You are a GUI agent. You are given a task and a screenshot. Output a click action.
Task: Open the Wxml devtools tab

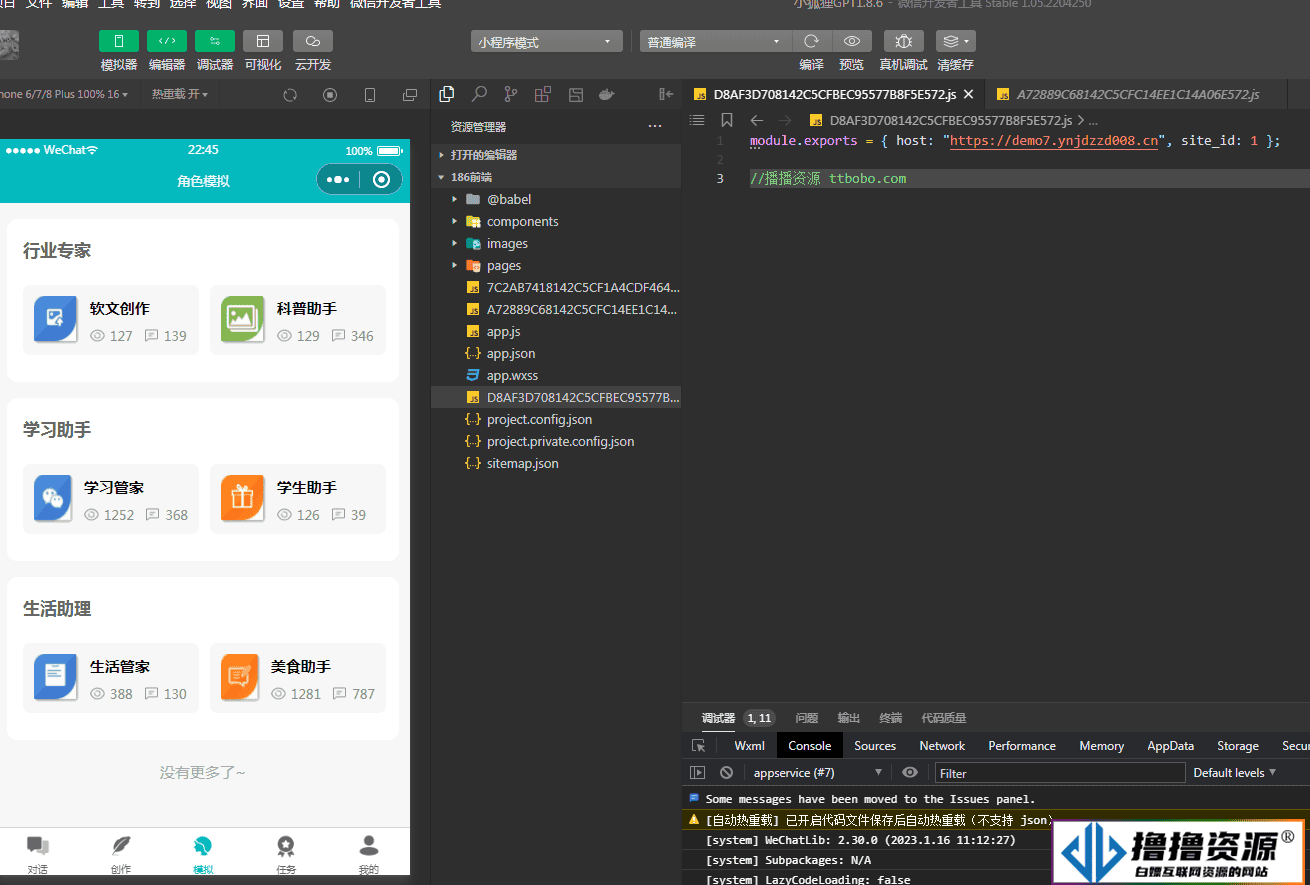(749, 746)
